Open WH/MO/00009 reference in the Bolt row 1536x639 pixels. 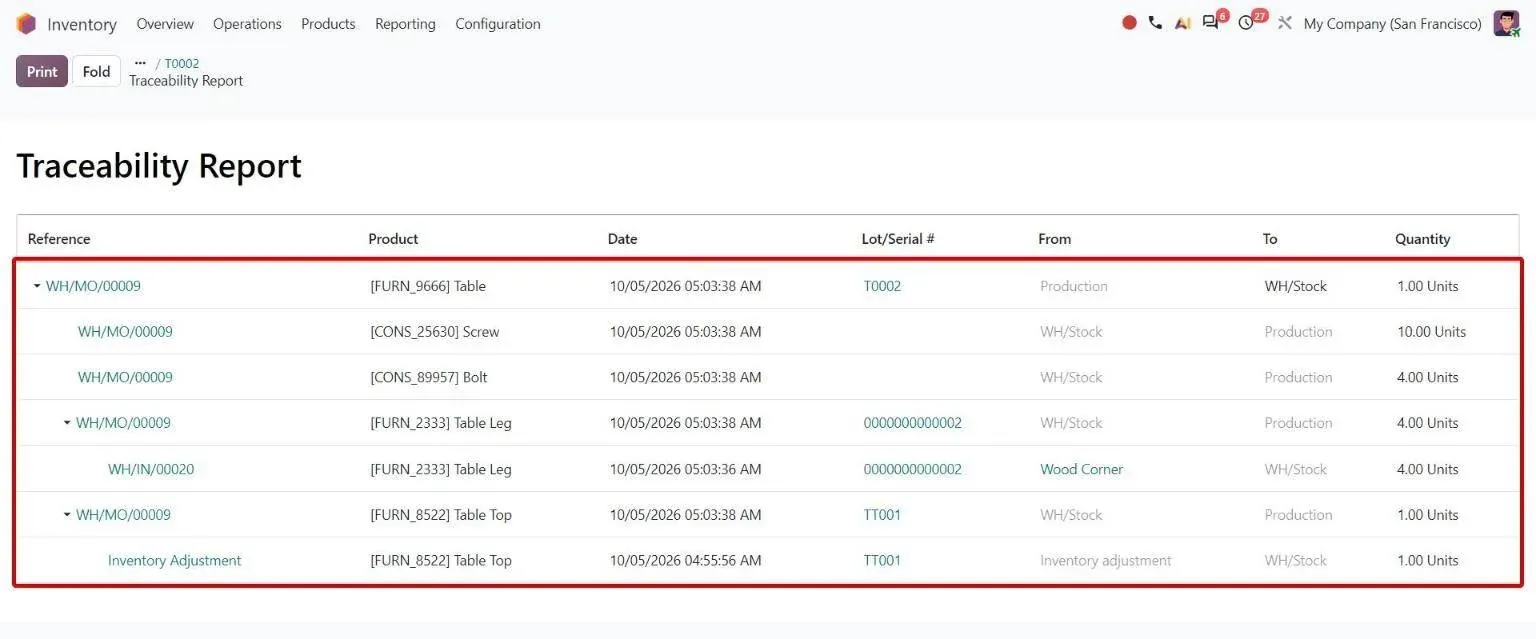point(125,377)
